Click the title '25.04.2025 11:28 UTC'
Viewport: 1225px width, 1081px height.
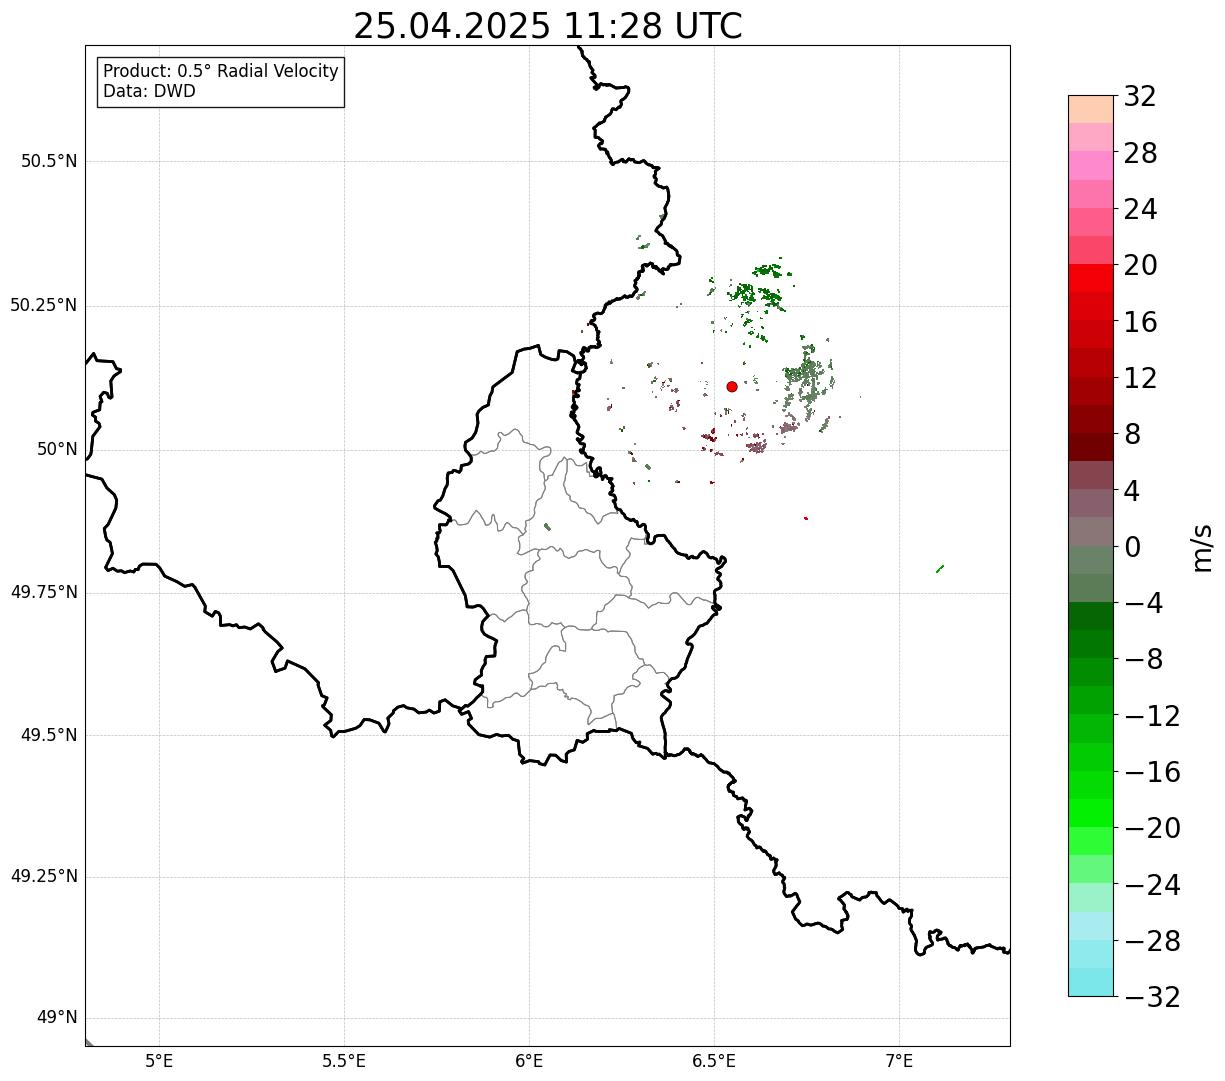(x=548, y=26)
